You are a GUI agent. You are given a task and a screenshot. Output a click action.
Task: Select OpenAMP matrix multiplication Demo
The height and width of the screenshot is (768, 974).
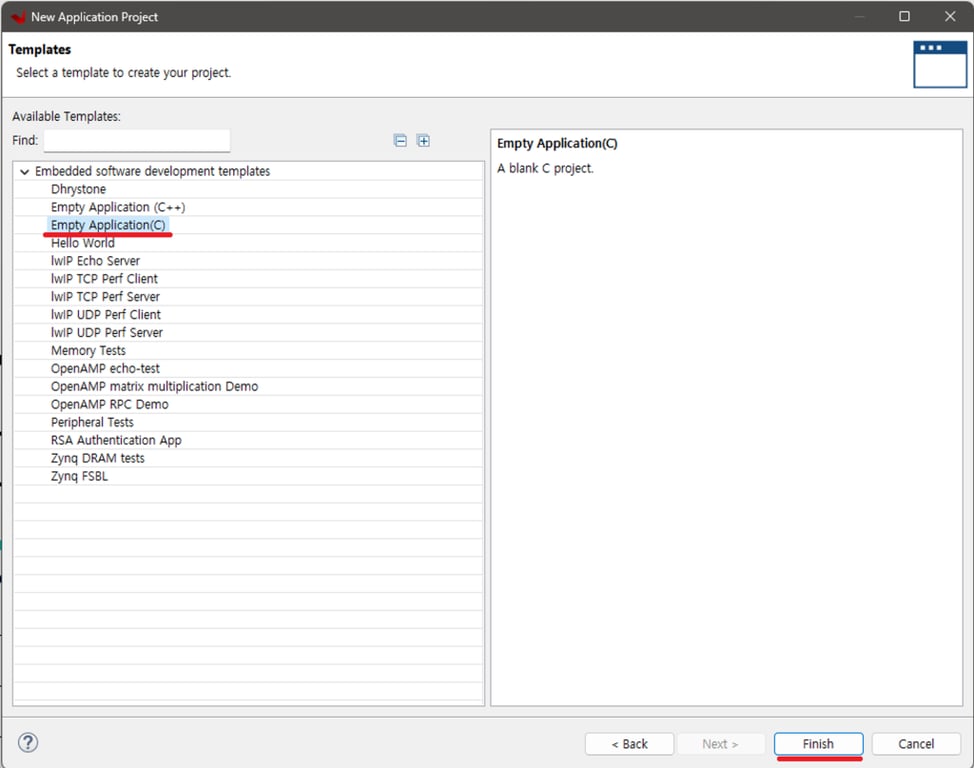[154, 386]
